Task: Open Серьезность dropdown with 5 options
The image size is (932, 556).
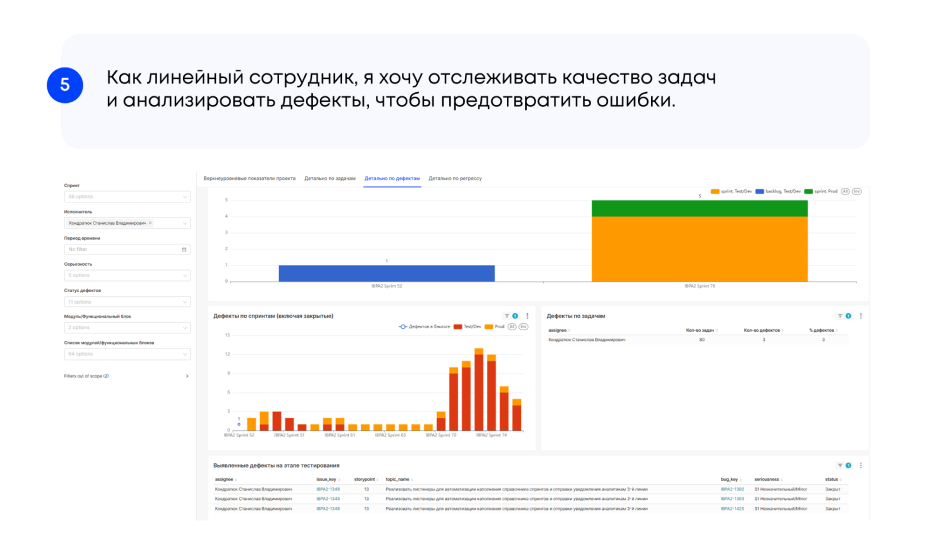Action: (x=127, y=275)
